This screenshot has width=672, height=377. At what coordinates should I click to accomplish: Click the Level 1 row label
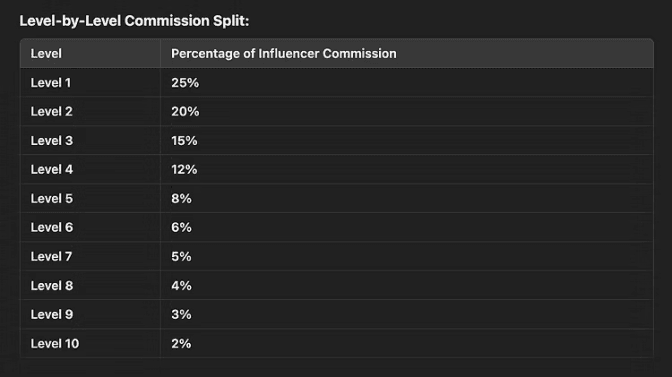coord(51,83)
